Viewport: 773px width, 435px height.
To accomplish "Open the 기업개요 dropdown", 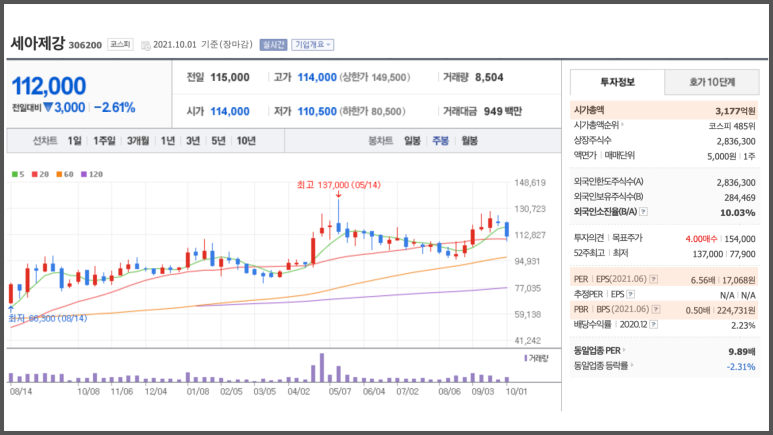I will (313, 45).
